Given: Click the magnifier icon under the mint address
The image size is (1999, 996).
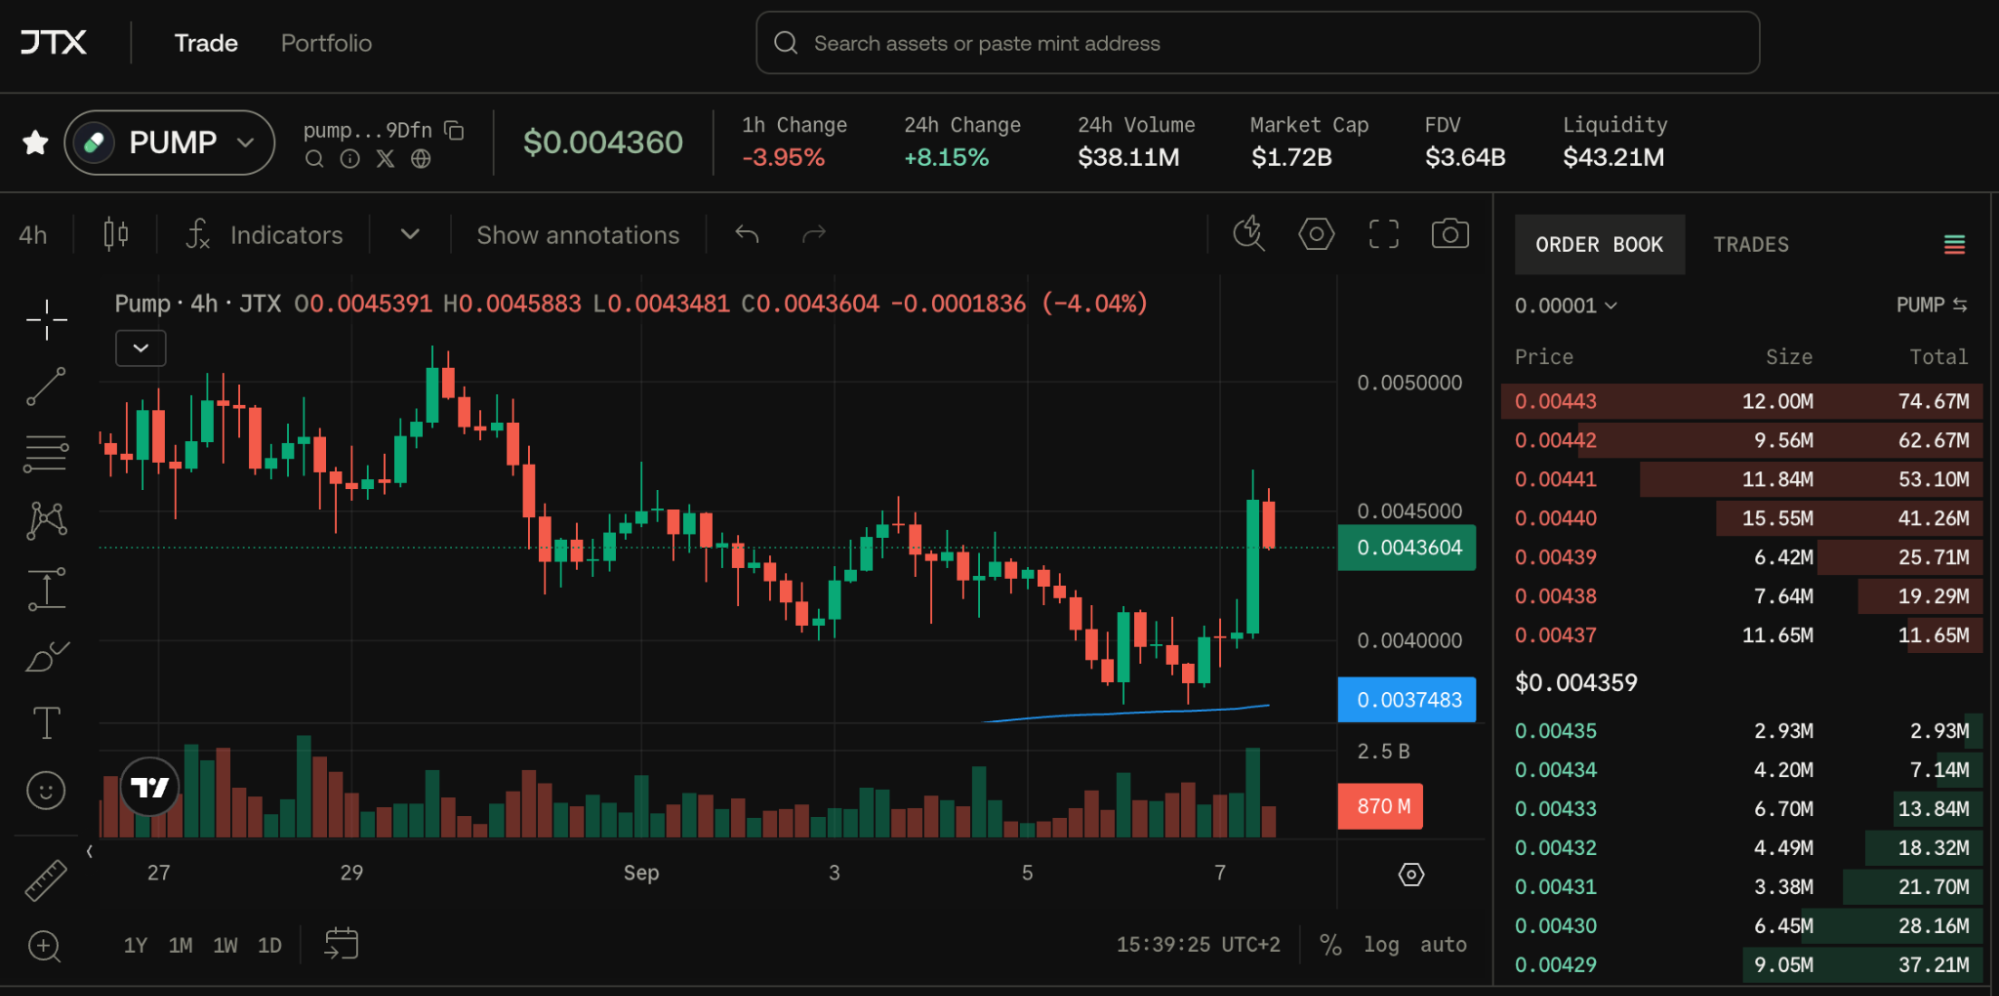Looking at the screenshot, I should pyautogui.click(x=314, y=158).
